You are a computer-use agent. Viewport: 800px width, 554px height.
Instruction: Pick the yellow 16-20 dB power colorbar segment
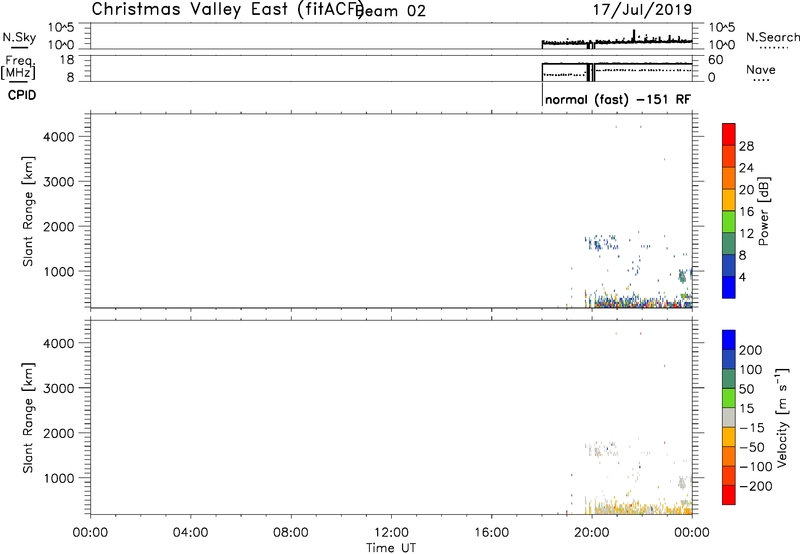point(729,199)
